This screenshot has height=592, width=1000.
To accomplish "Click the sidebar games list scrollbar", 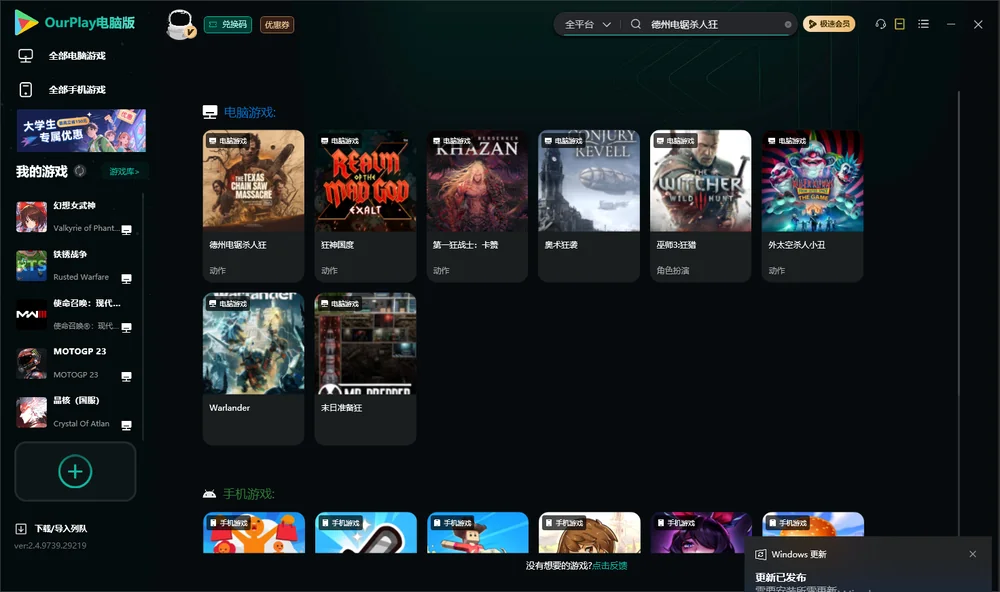I will (x=143, y=316).
